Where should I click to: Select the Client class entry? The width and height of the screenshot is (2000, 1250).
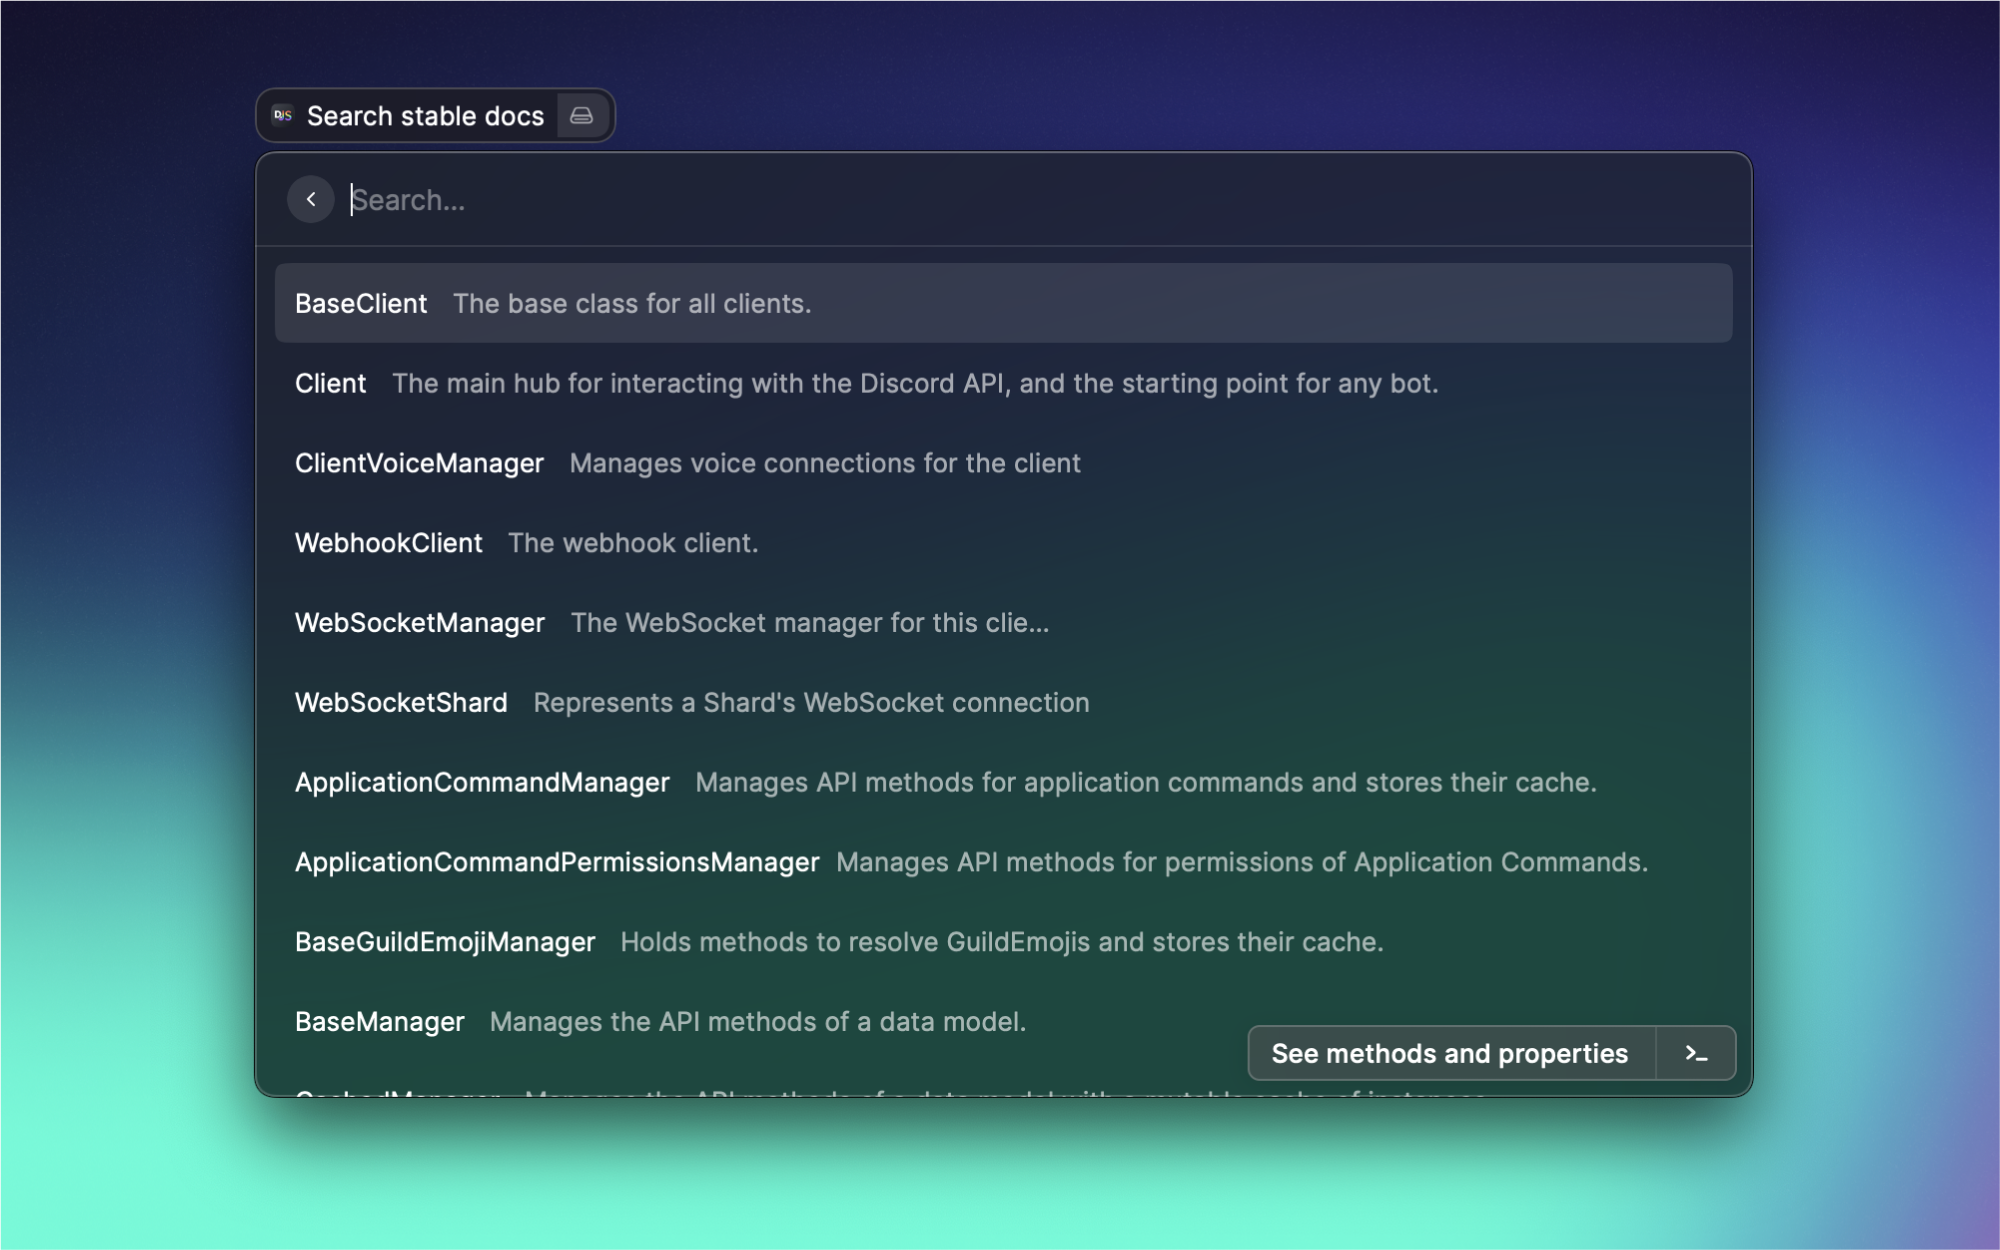point(330,384)
